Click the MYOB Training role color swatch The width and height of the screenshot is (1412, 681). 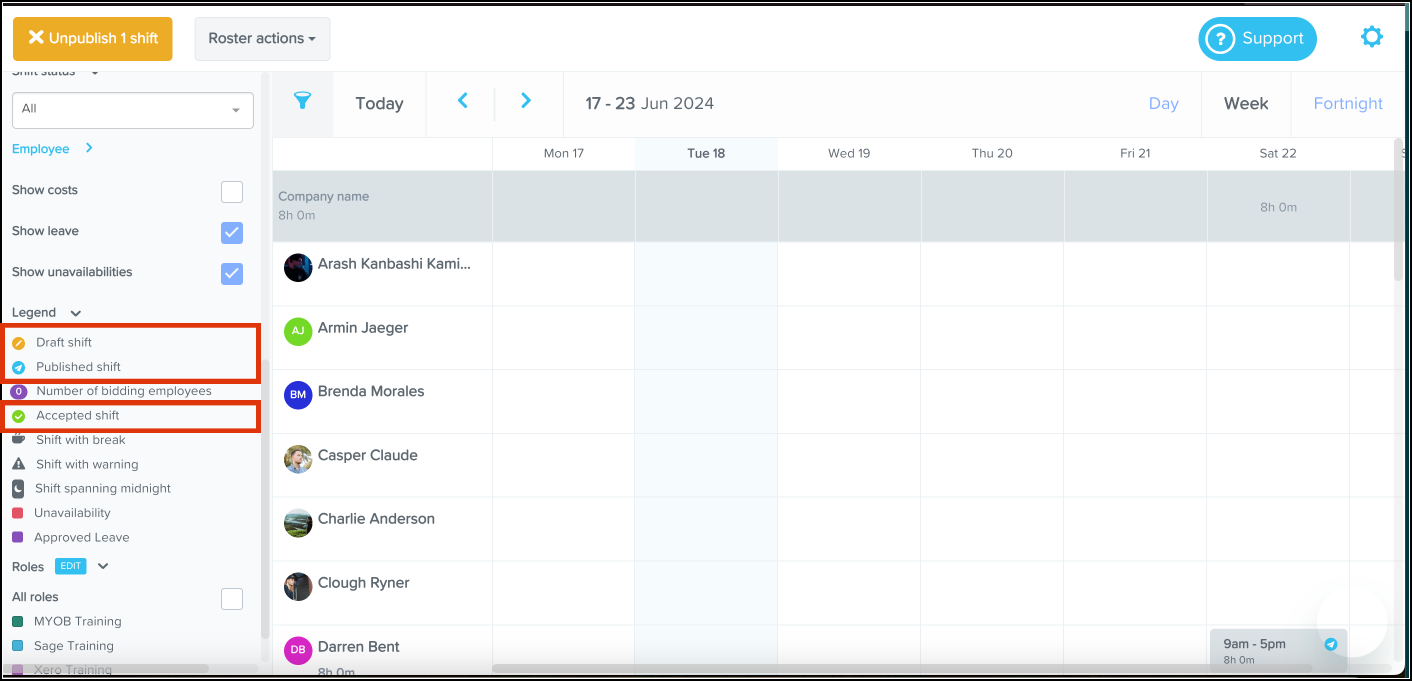click(18, 622)
